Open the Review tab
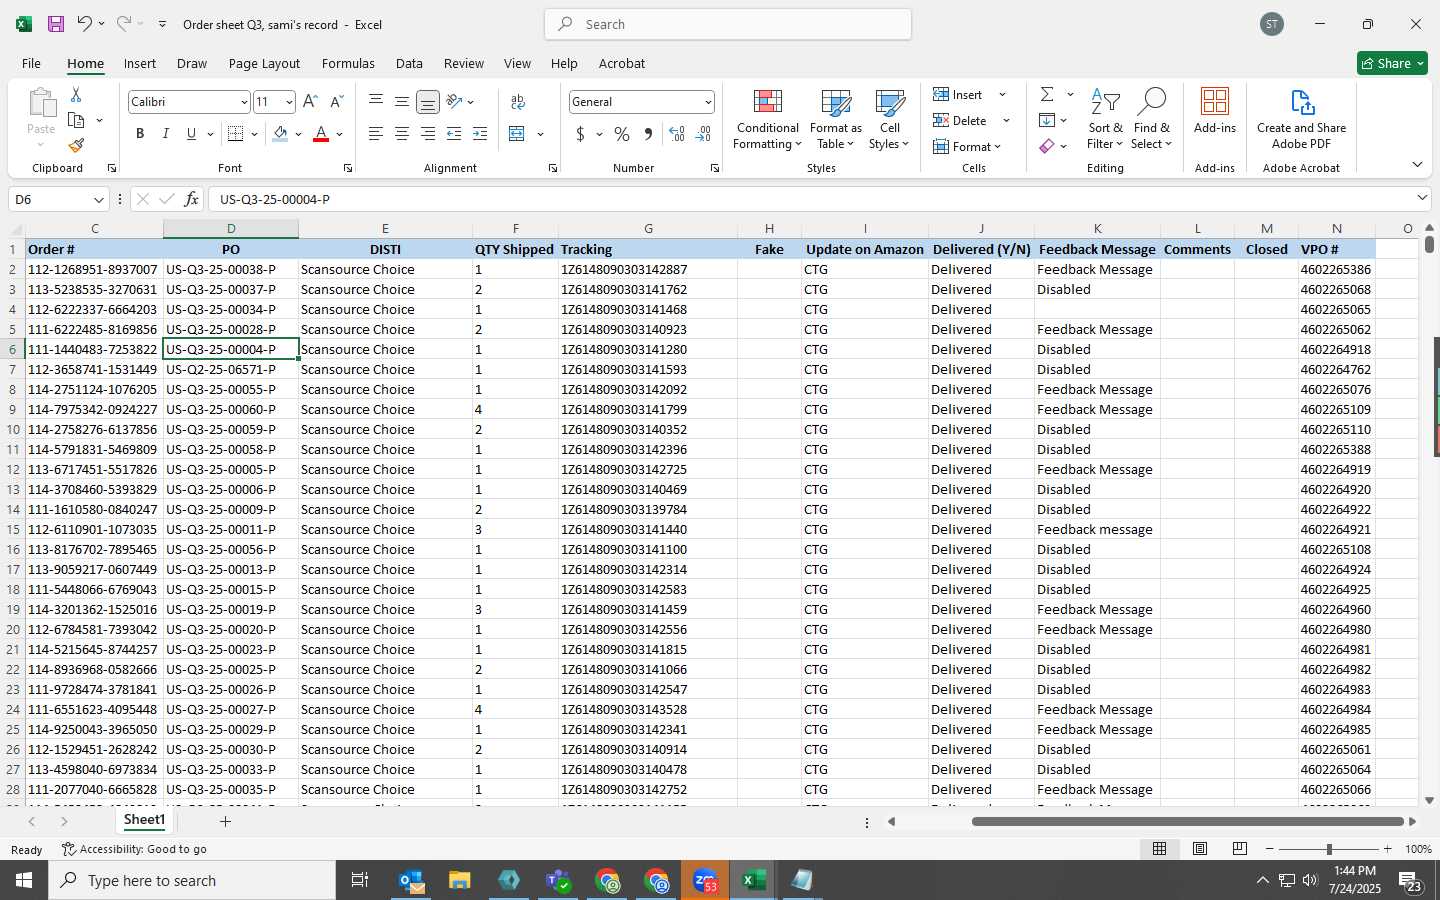The image size is (1440, 900). [x=464, y=63]
